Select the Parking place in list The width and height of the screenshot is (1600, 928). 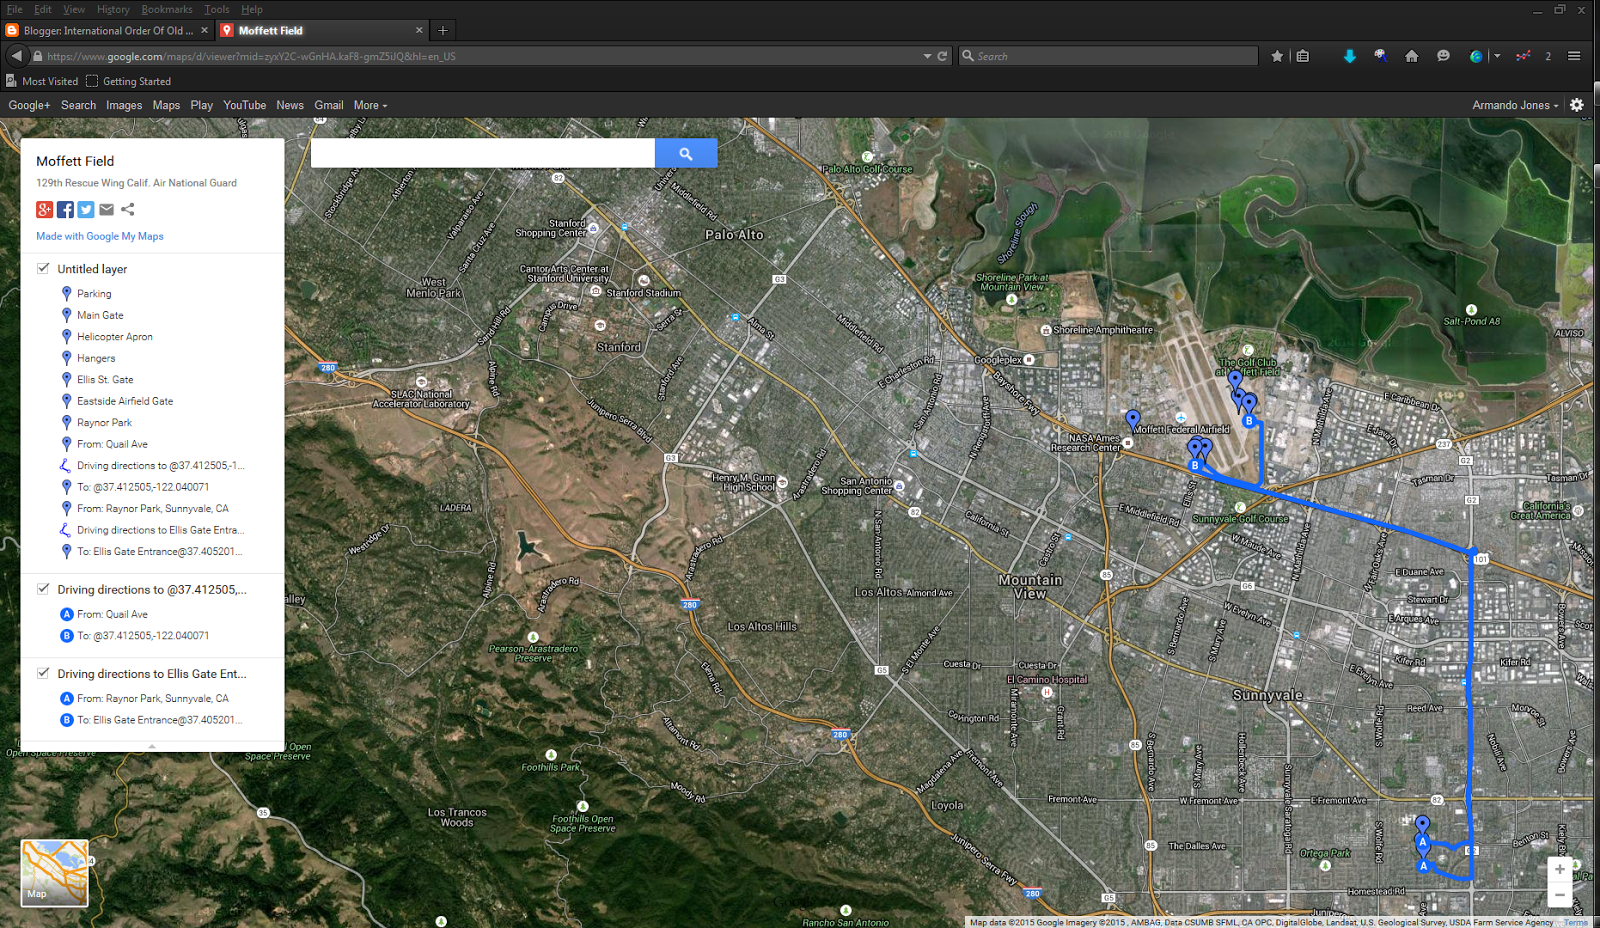point(94,294)
